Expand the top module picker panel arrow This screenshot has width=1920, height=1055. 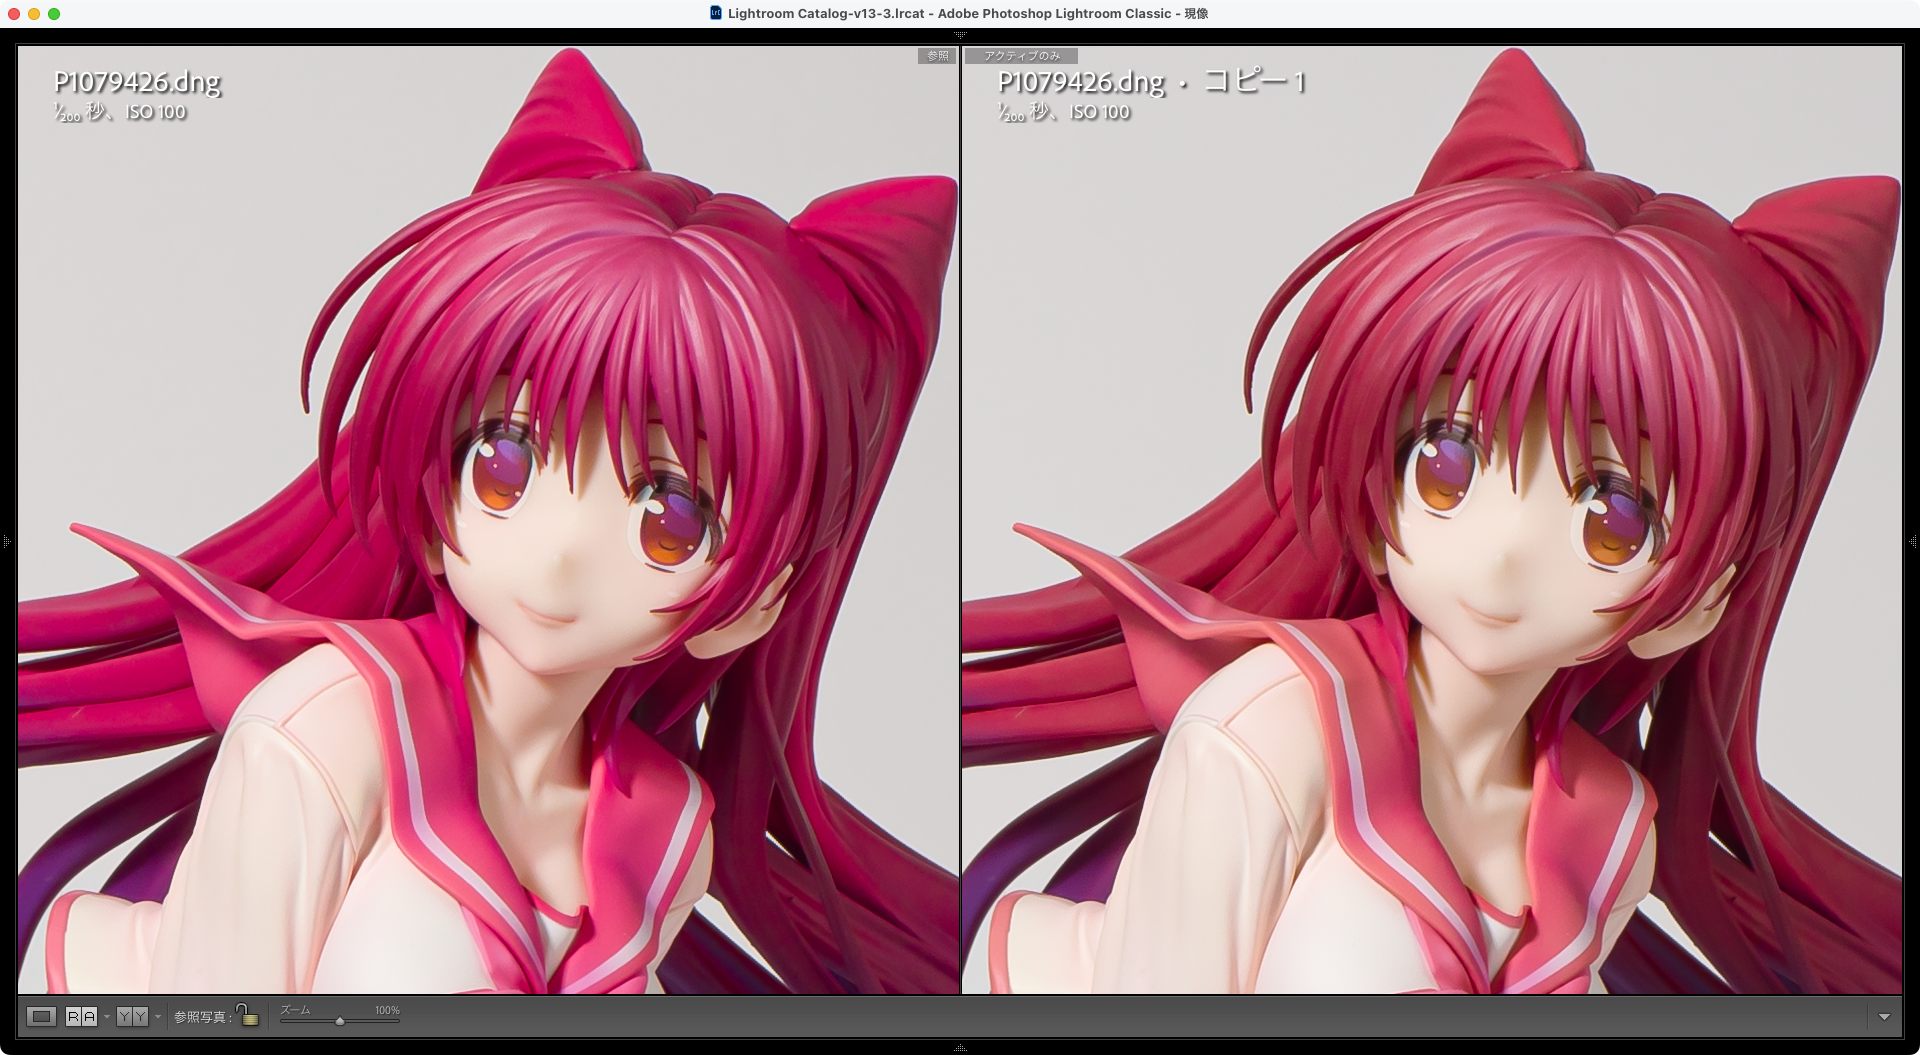tap(960, 35)
